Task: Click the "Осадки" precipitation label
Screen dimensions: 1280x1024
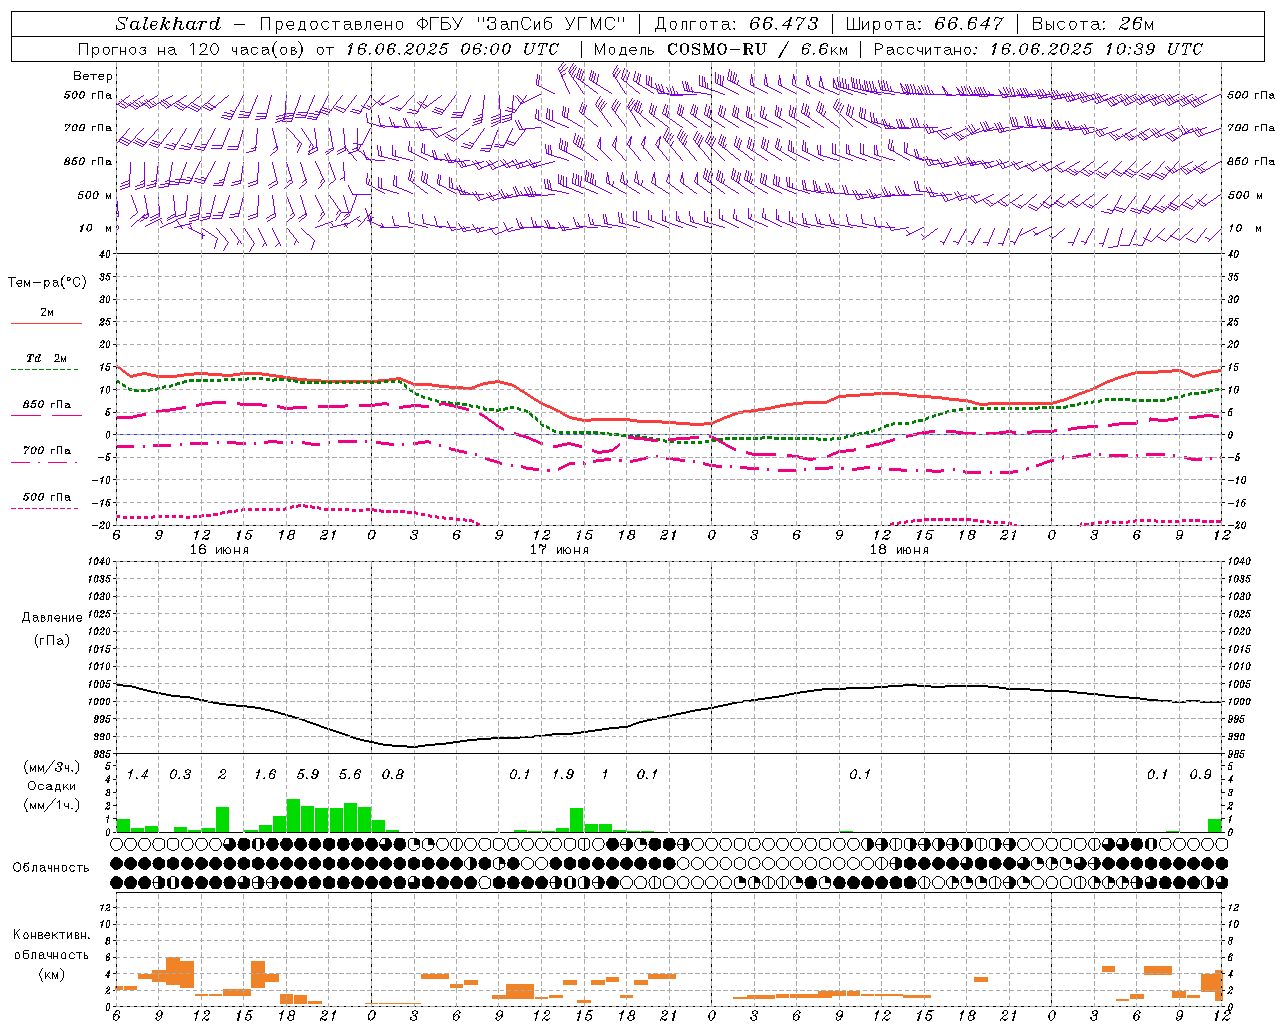Action: coord(52,786)
